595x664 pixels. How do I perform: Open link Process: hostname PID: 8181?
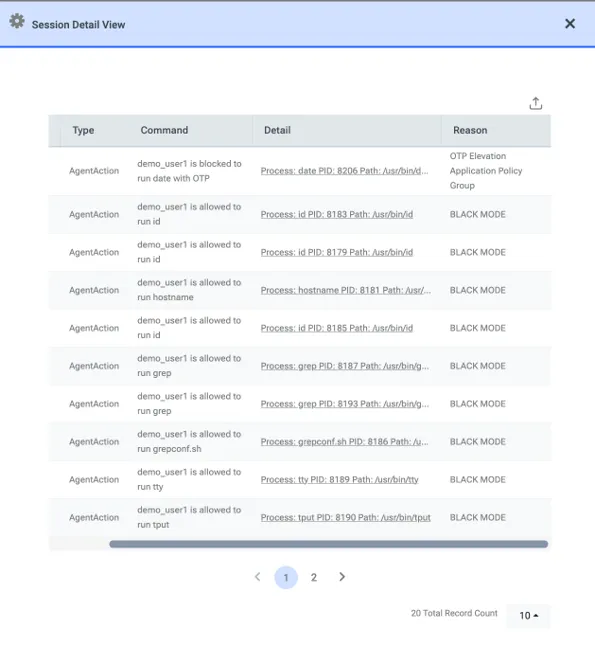click(346, 290)
